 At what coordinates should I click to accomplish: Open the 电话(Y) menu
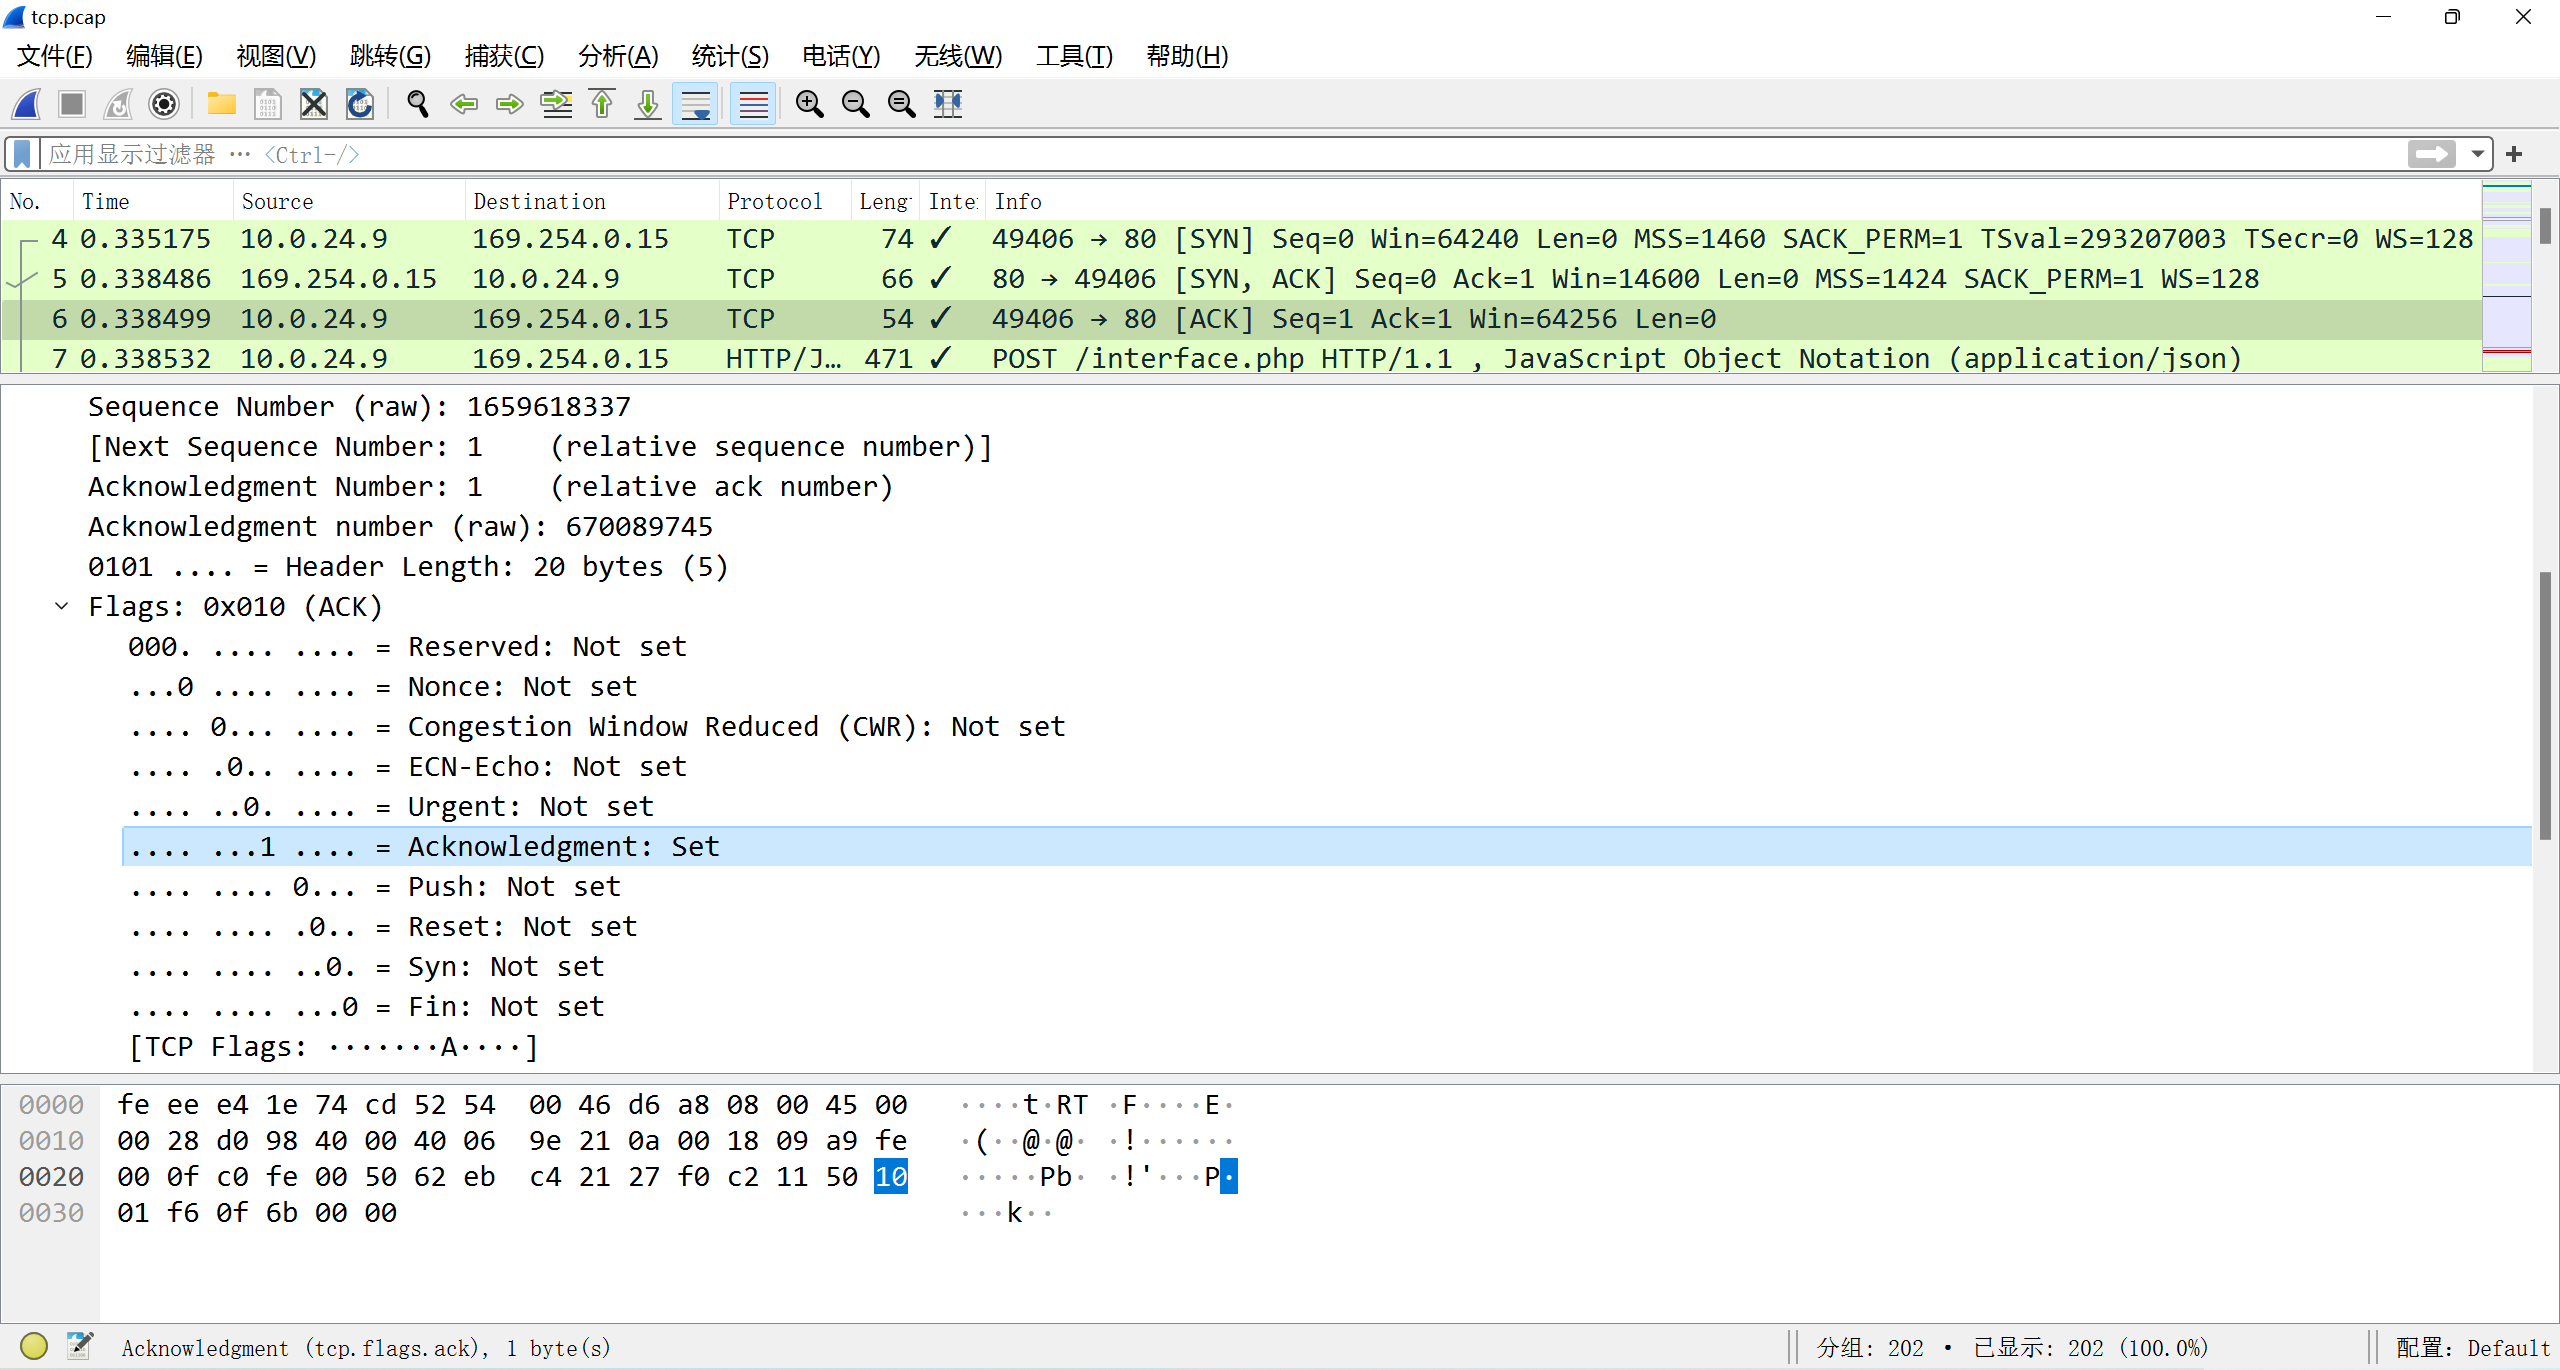(841, 56)
